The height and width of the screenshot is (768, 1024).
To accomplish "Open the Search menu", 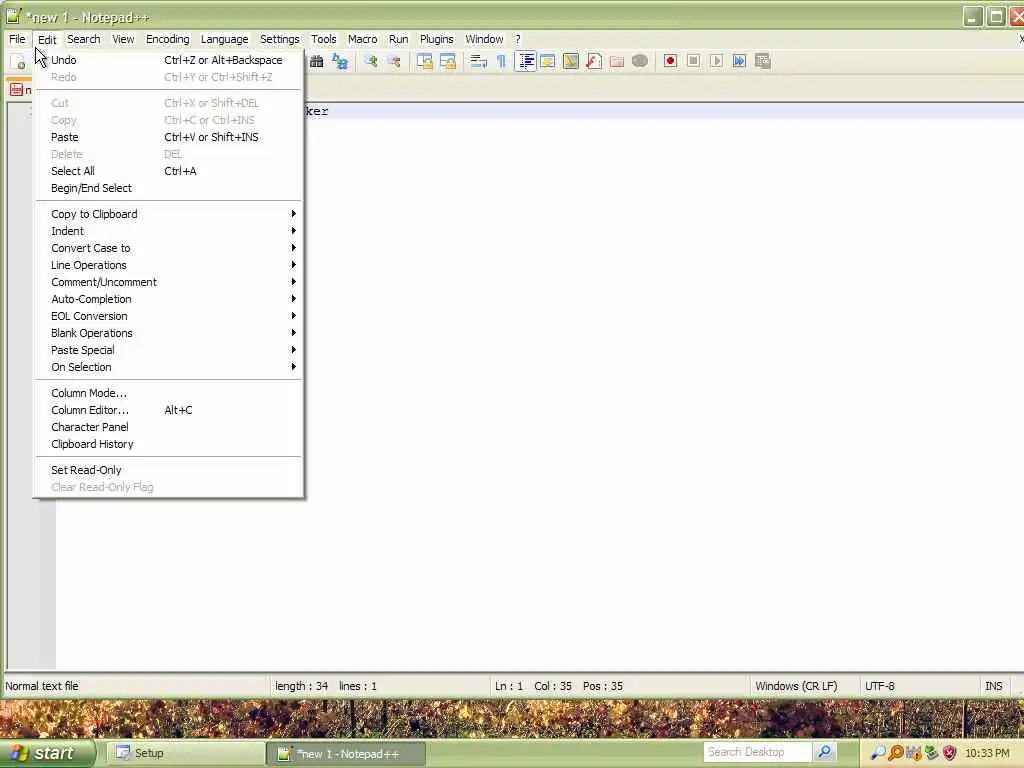I will [84, 39].
